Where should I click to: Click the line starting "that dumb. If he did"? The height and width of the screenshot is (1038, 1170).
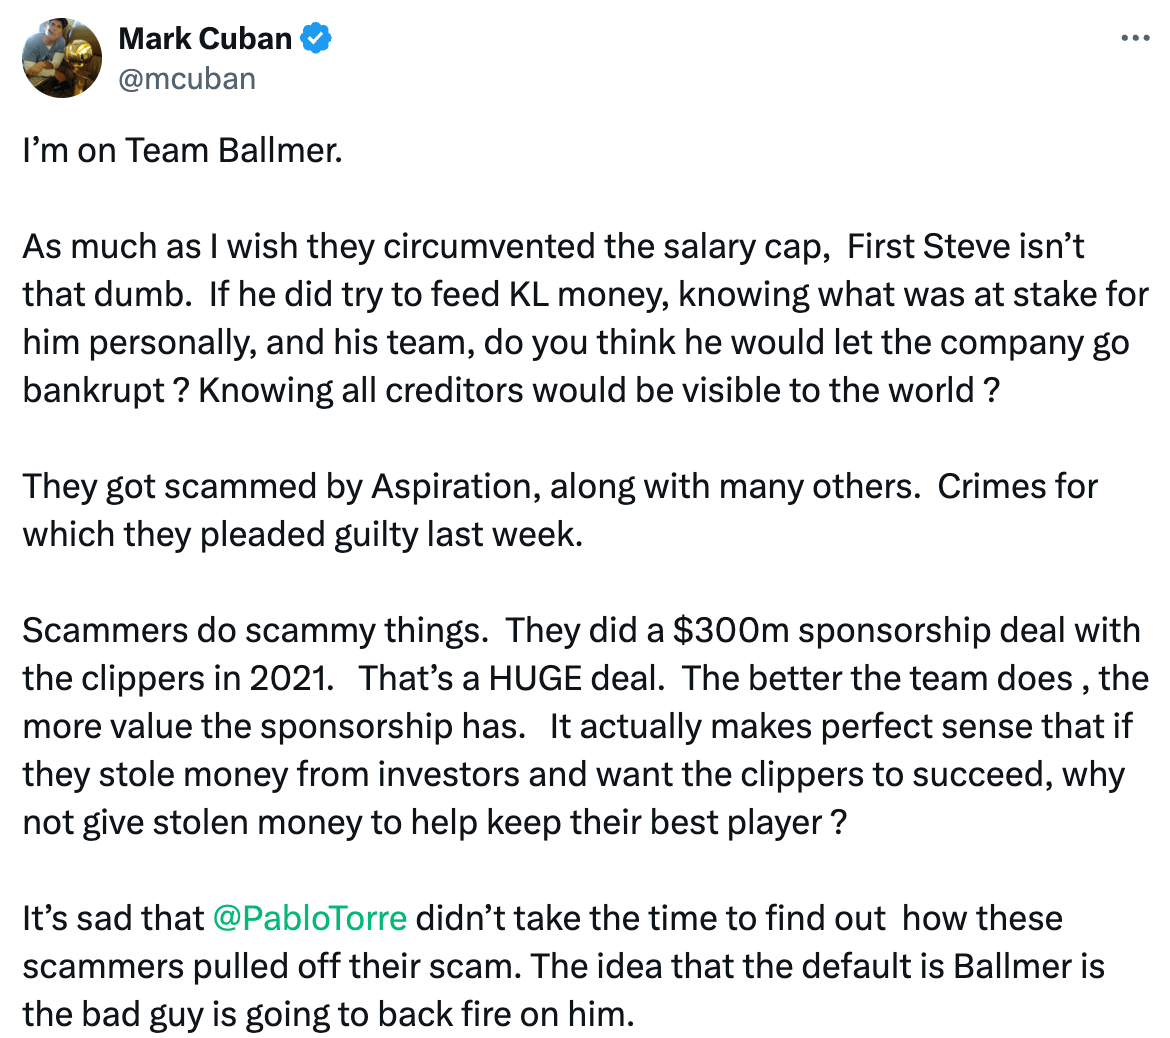click(x=586, y=295)
